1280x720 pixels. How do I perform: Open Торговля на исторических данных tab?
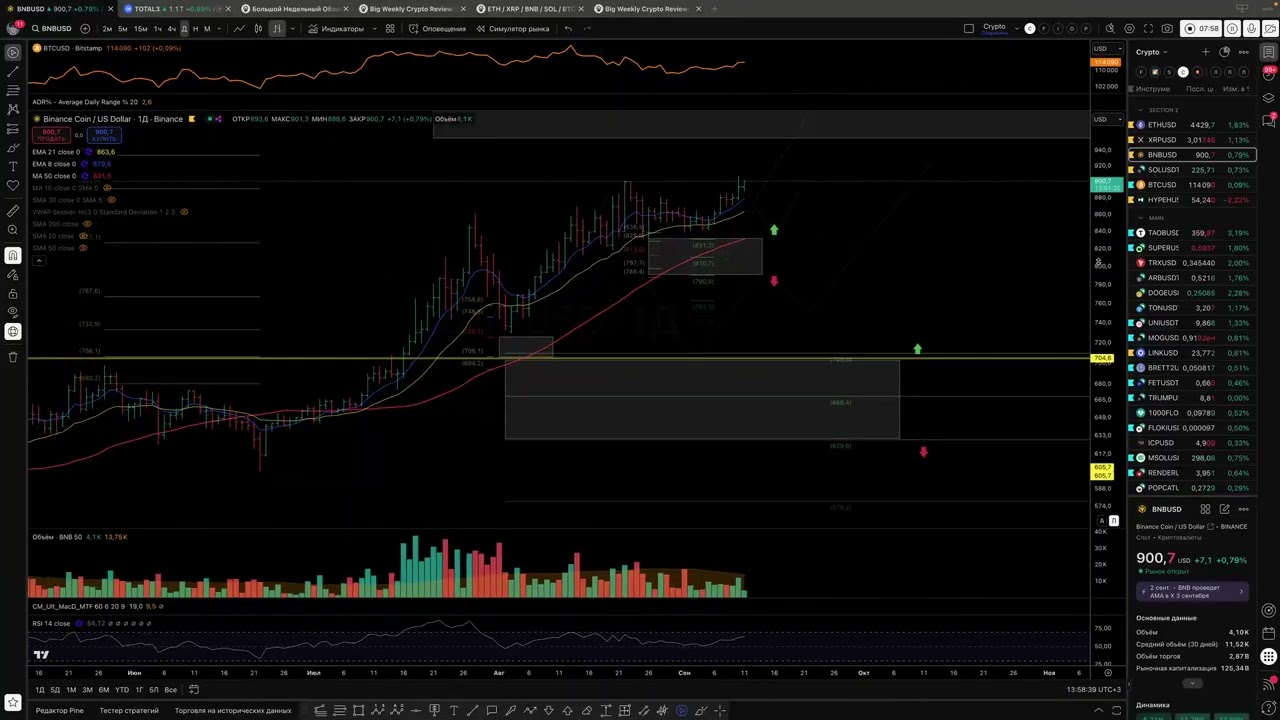point(233,711)
